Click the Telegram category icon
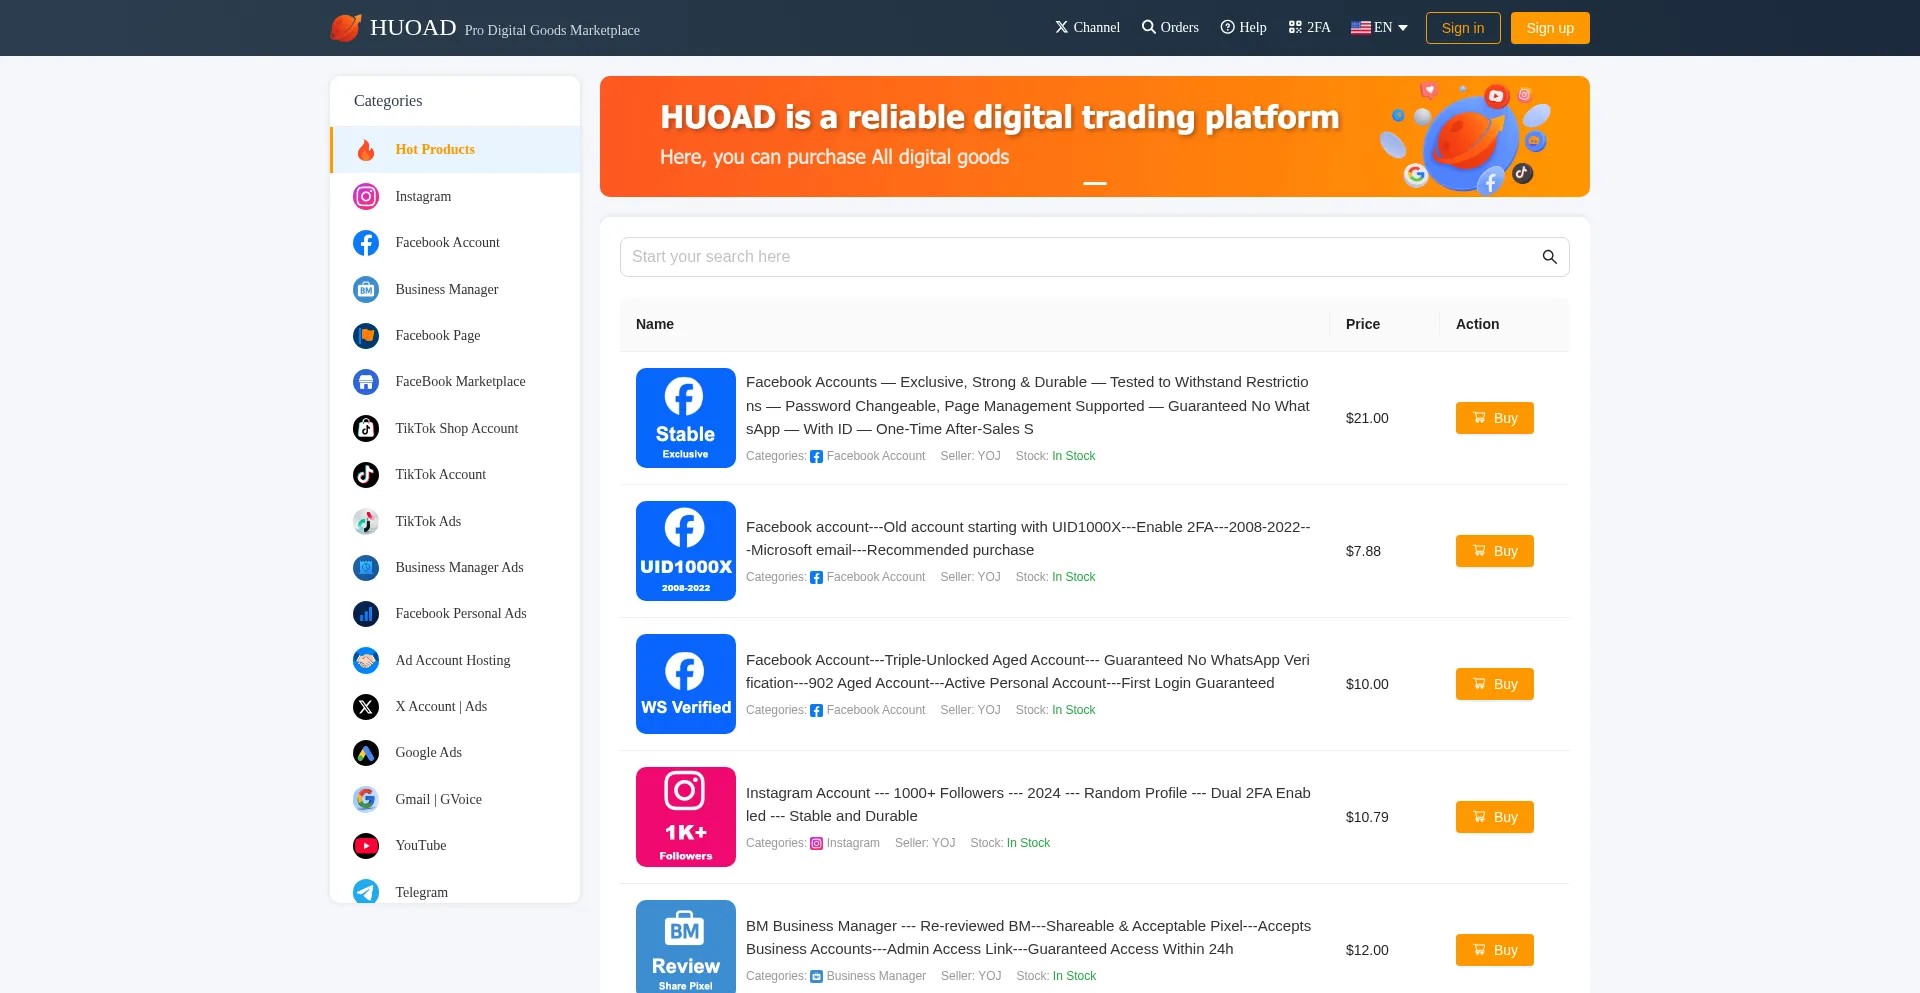 pos(366,891)
